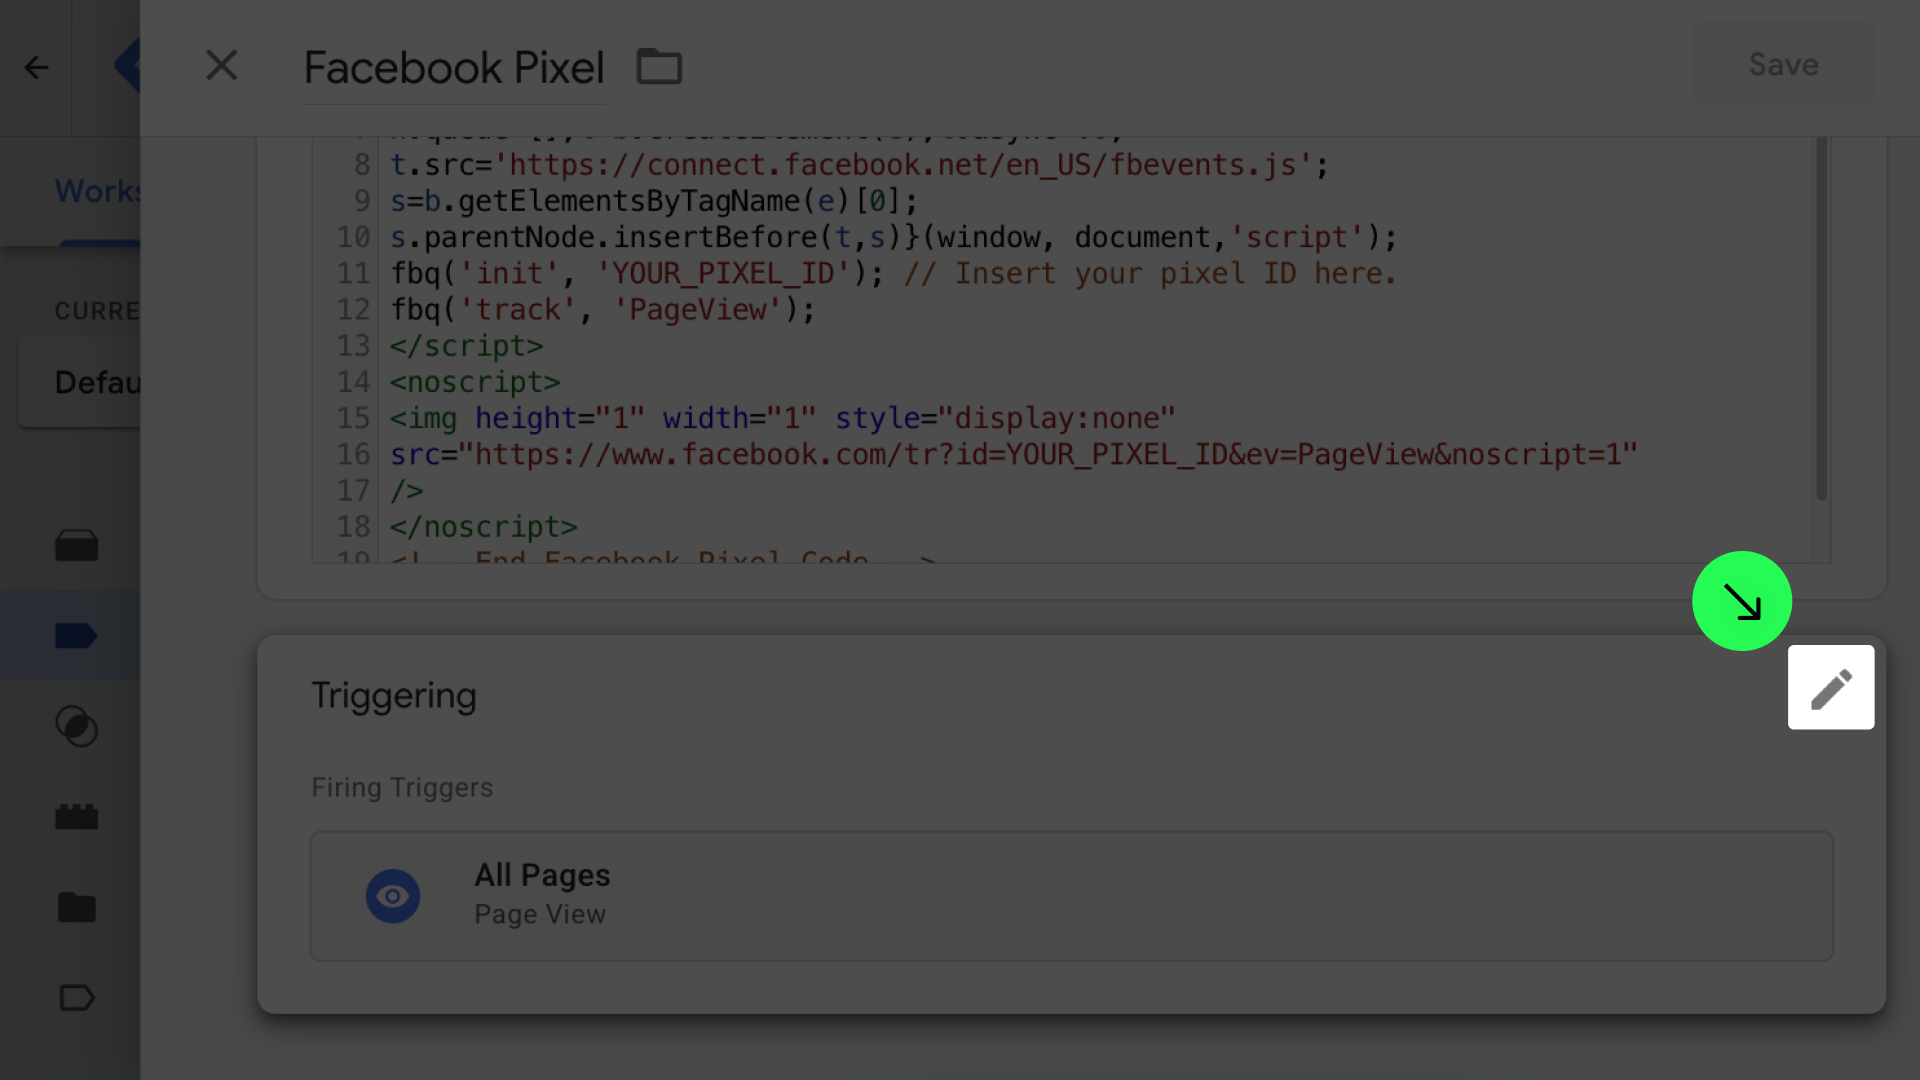Open the Google Tag Manager logo icon
The image size is (1920, 1080).
[x=130, y=66]
